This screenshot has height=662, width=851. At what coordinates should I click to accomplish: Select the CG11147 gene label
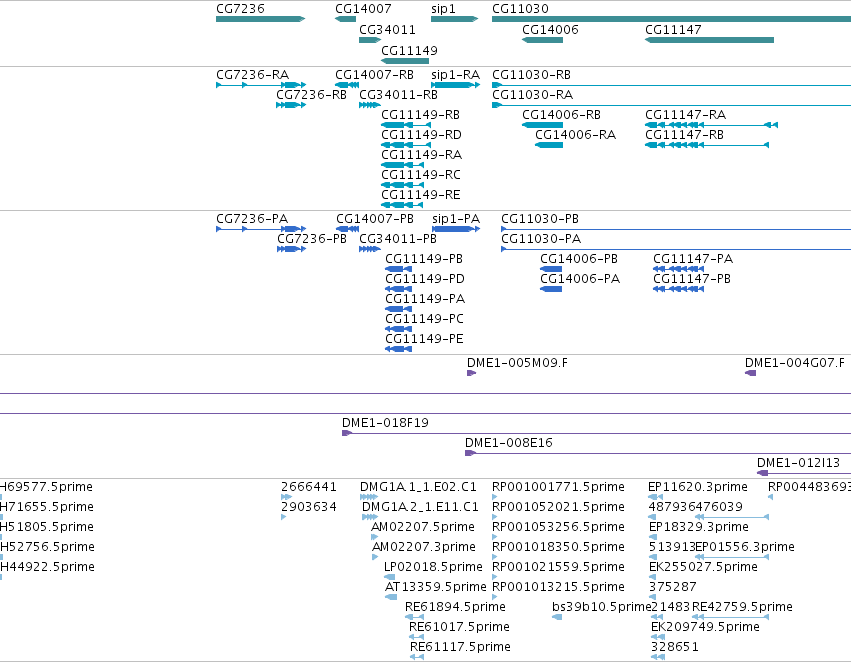tap(673, 29)
